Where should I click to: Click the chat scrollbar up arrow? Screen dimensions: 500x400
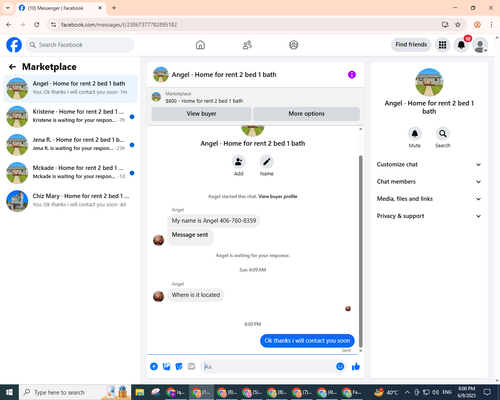[x=360, y=129]
